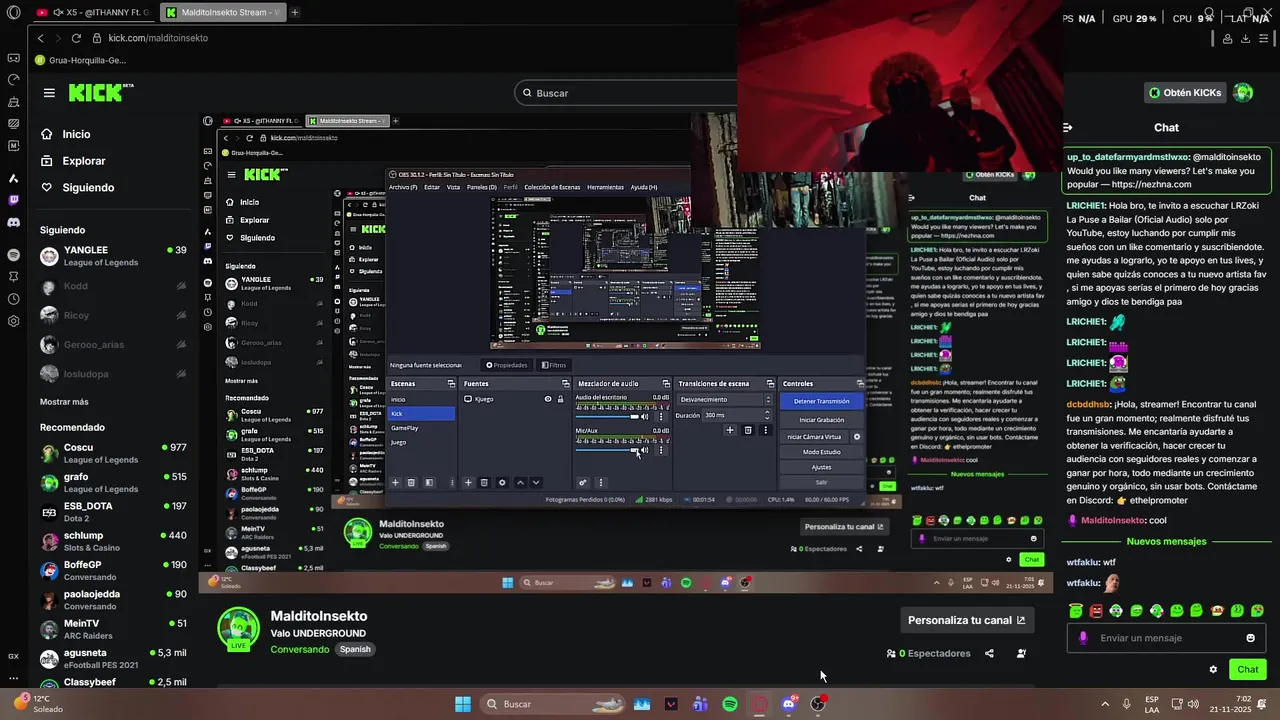Open chat settings gear icon
Viewport: 1280px width, 720px height.
tap(1213, 670)
